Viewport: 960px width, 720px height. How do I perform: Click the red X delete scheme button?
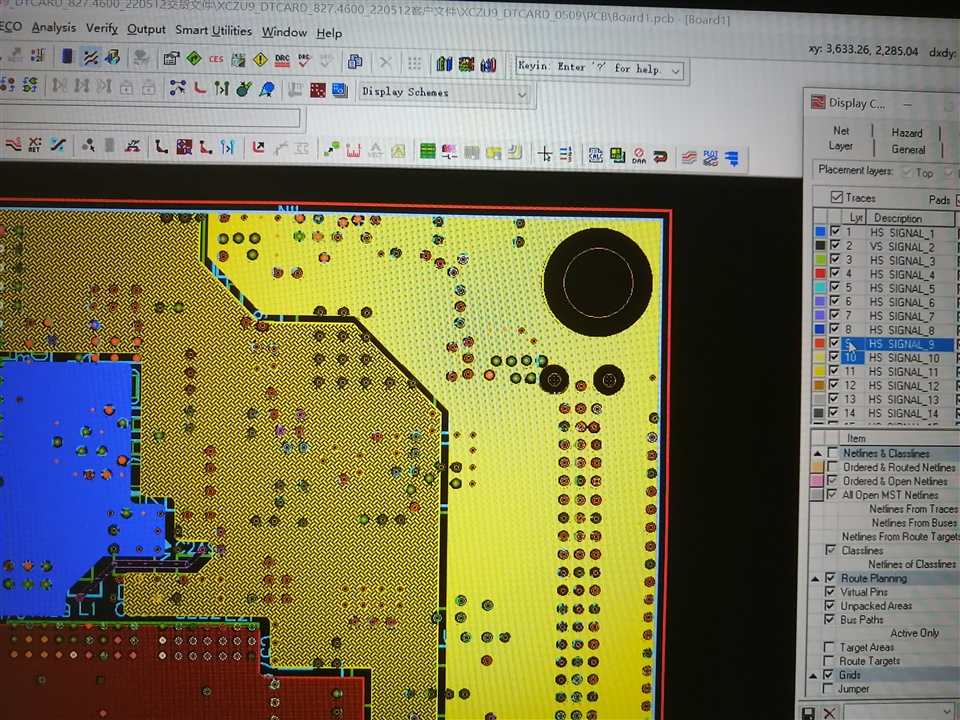click(x=828, y=713)
